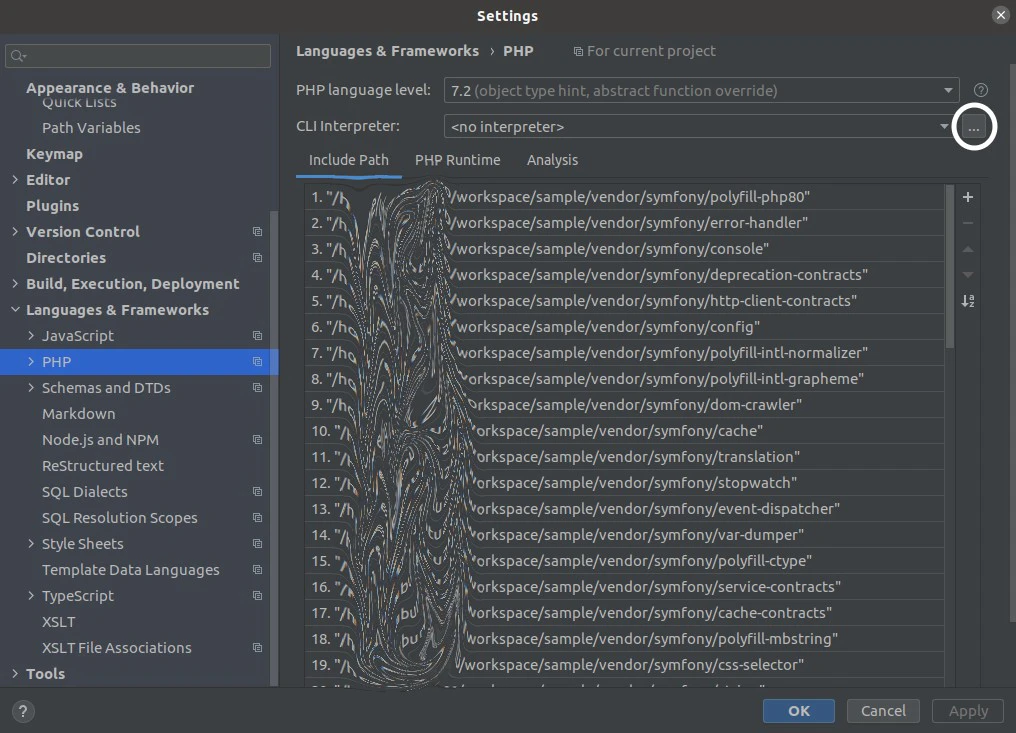Expand the Editor settings section
The image size is (1016, 733).
15,180
